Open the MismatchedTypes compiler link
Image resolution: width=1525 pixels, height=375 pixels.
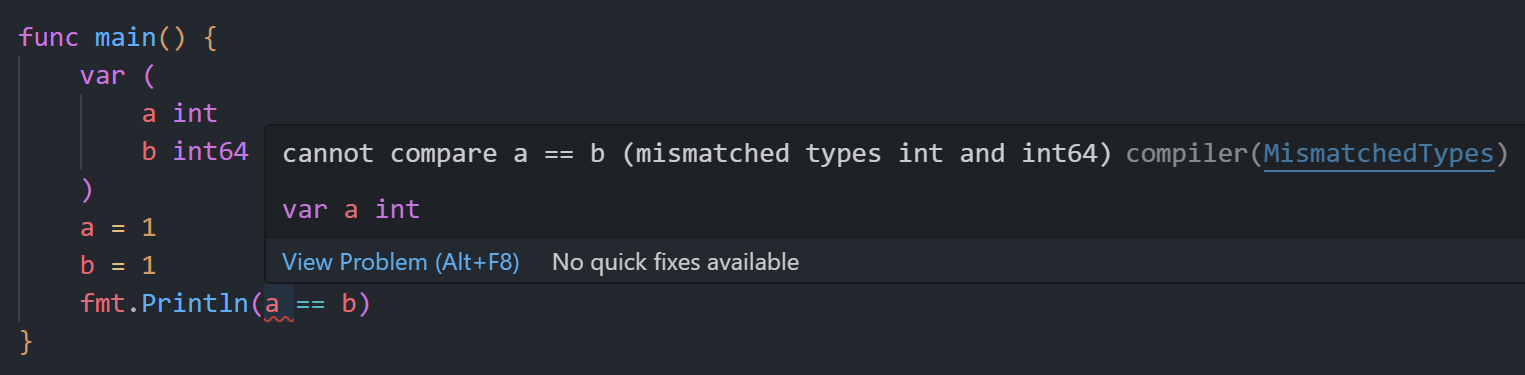coord(1379,154)
